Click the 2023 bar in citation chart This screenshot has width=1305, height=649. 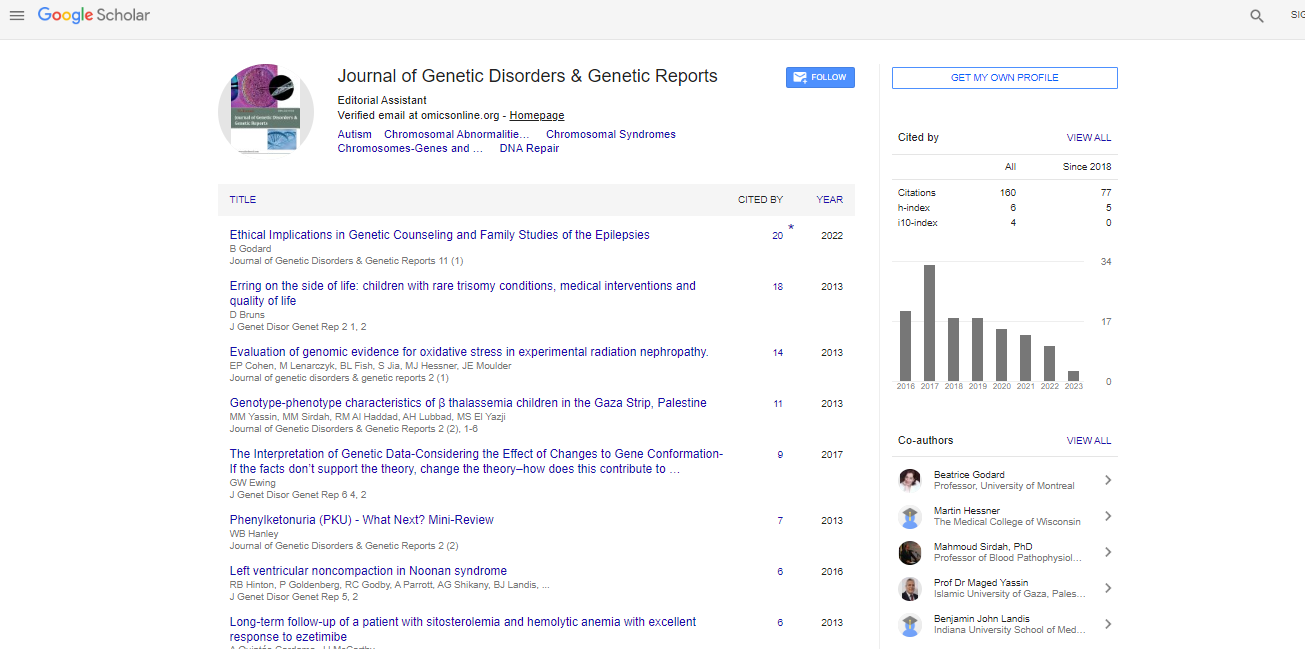click(x=1073, y=376)
